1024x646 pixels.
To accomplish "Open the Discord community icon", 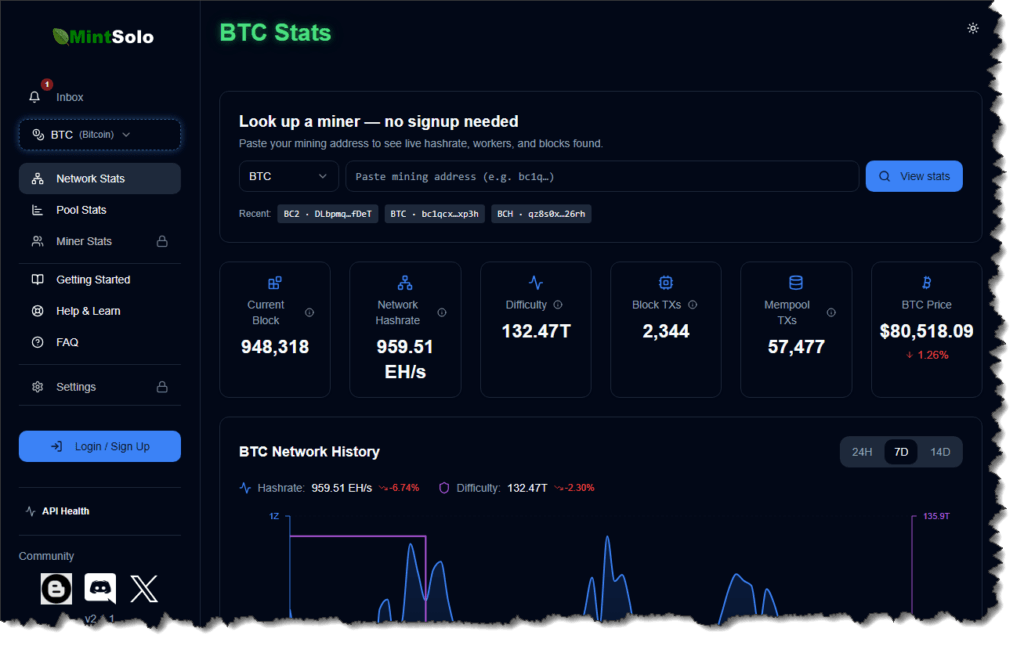I will point(100,589).
